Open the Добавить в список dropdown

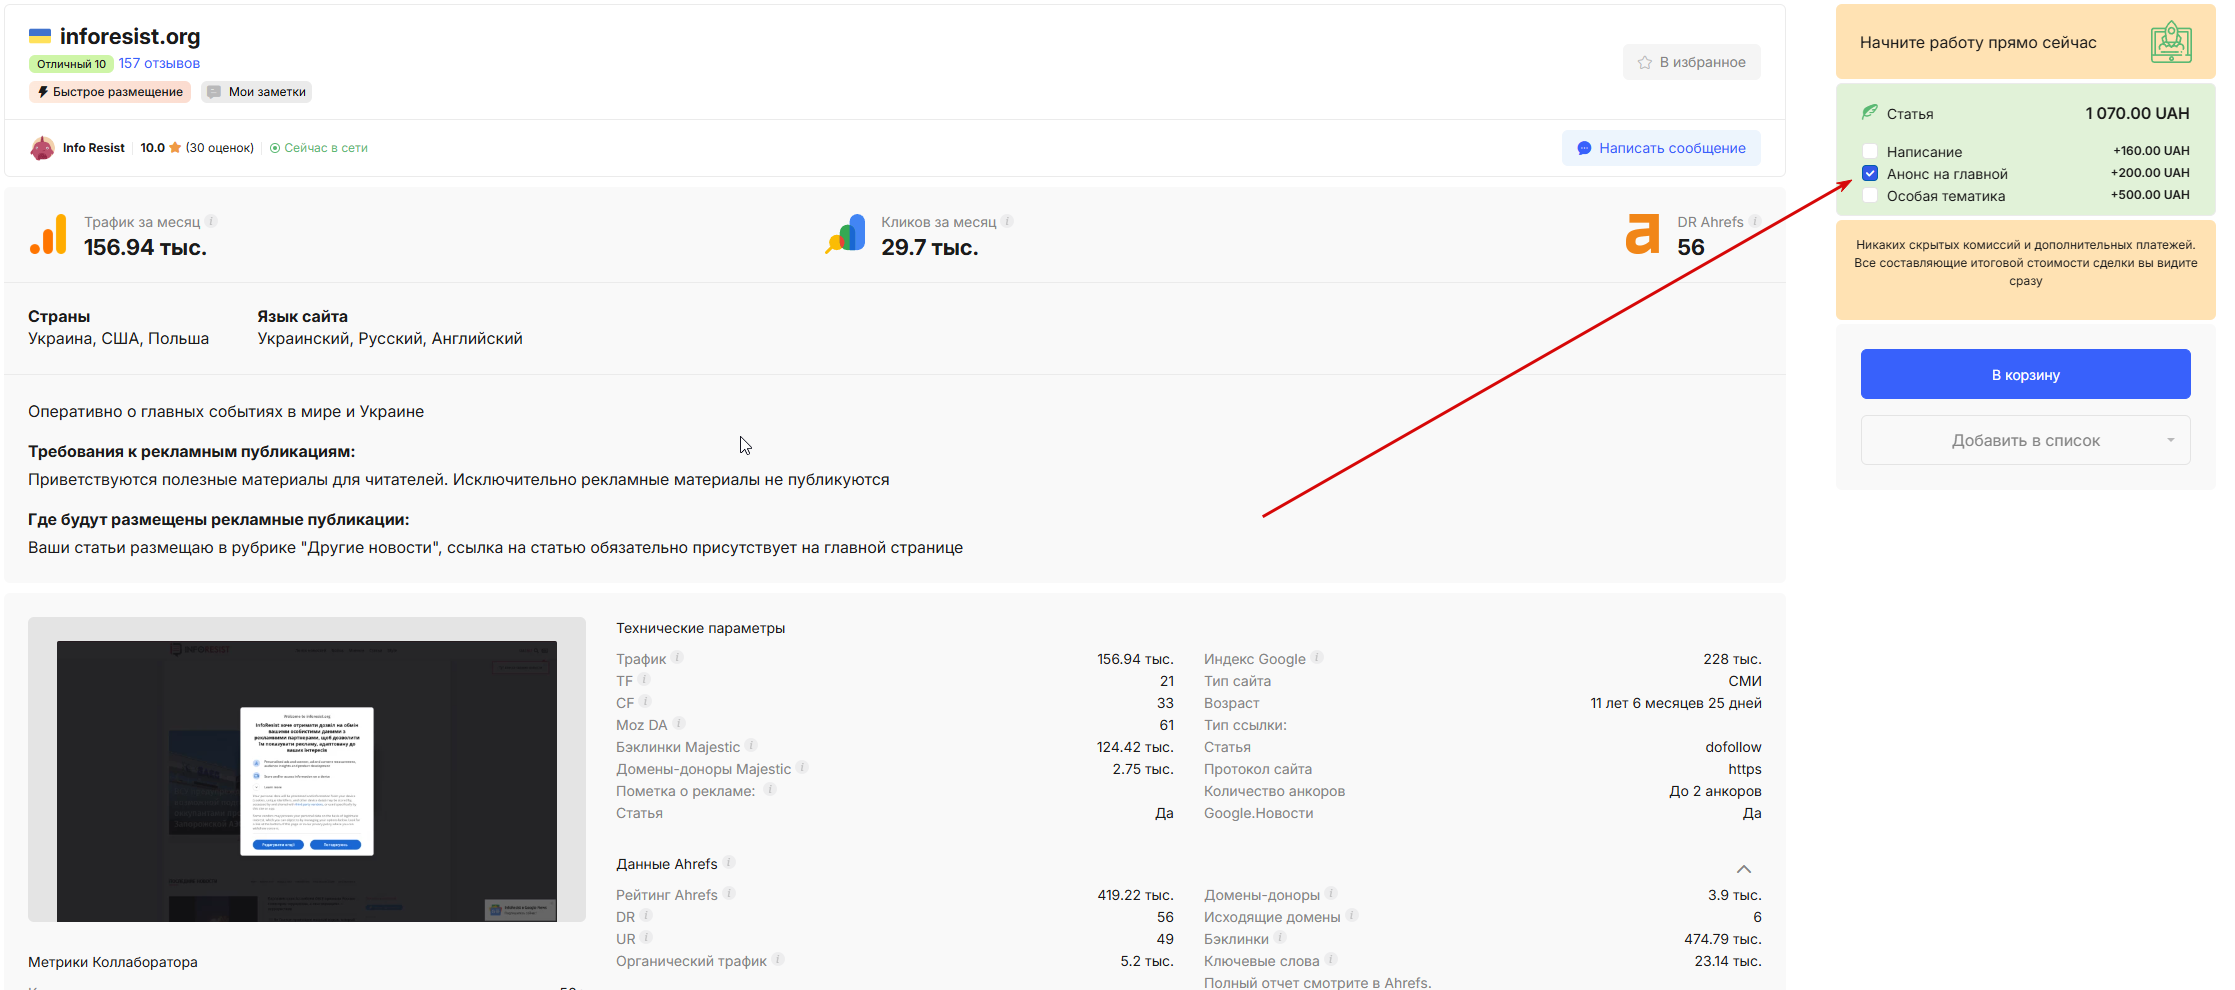(x=2025, y=440)
